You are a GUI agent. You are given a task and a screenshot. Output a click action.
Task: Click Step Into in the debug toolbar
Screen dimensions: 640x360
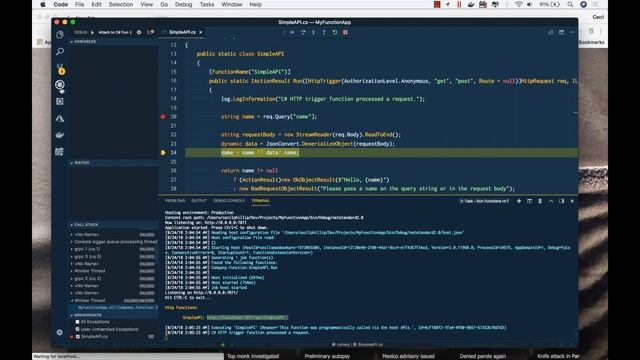click(x=313, y=32)
